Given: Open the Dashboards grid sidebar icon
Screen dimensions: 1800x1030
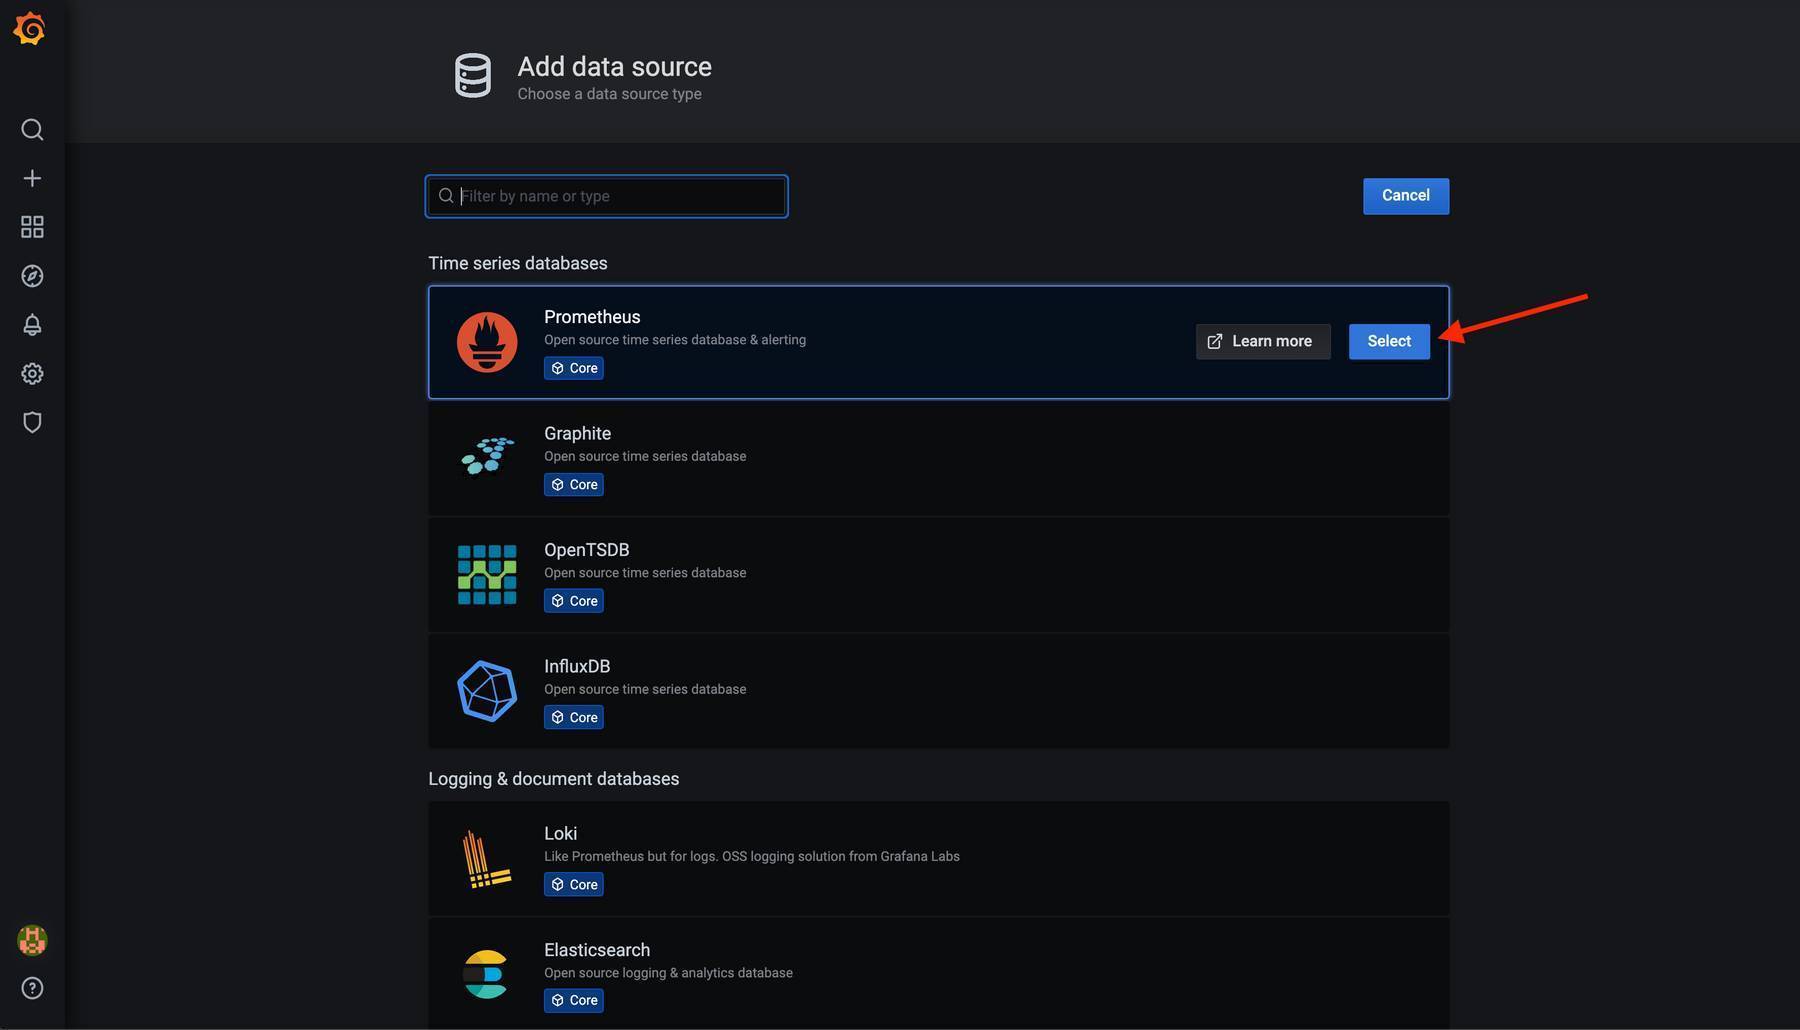Looking at the screenshot, I should (x=32, y=227).
